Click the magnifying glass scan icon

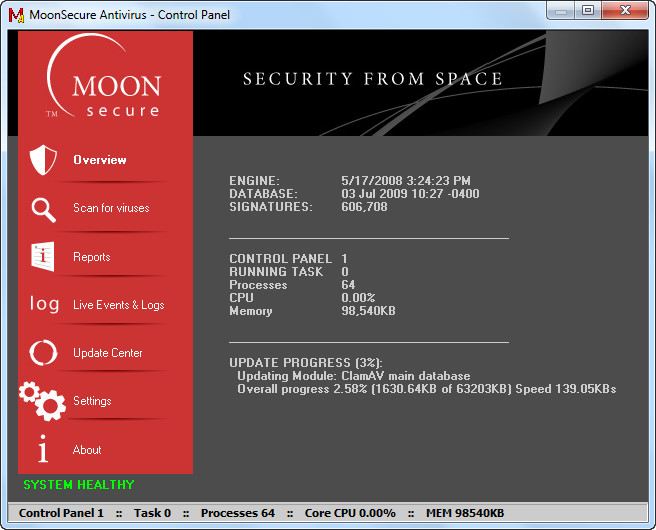[x=44, y=210]
